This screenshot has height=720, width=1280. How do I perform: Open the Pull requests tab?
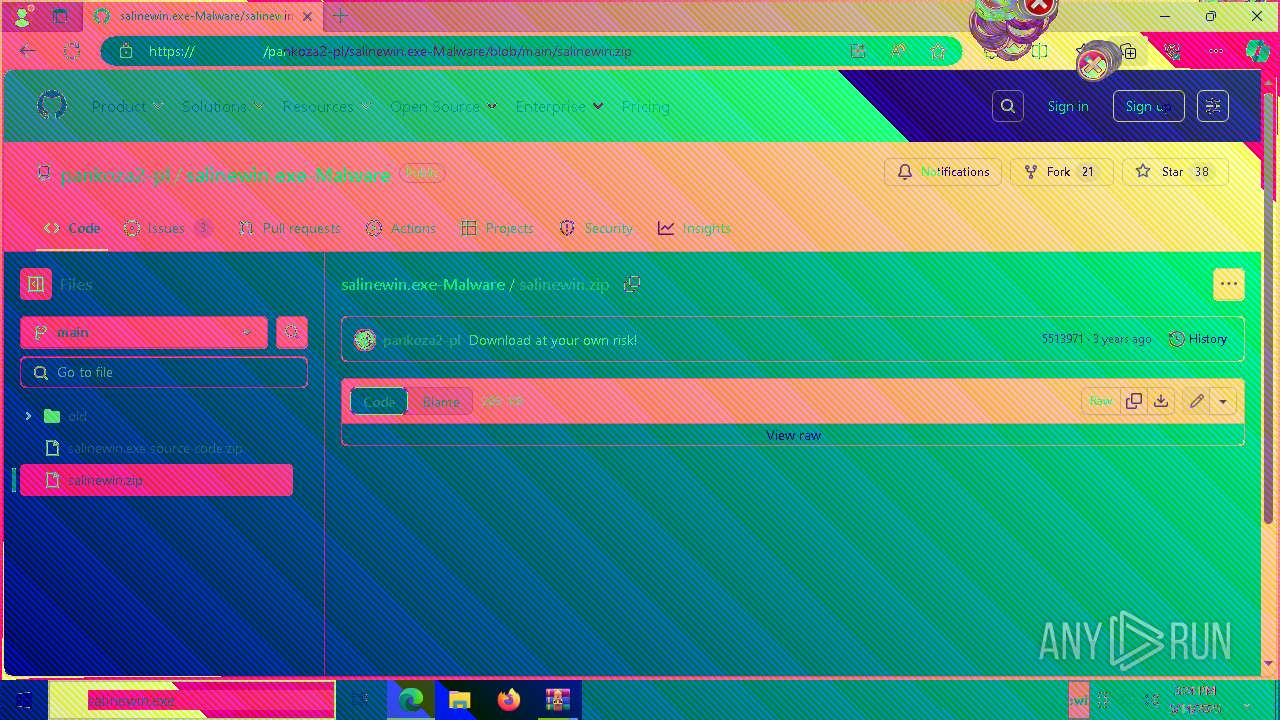point(290,228)
